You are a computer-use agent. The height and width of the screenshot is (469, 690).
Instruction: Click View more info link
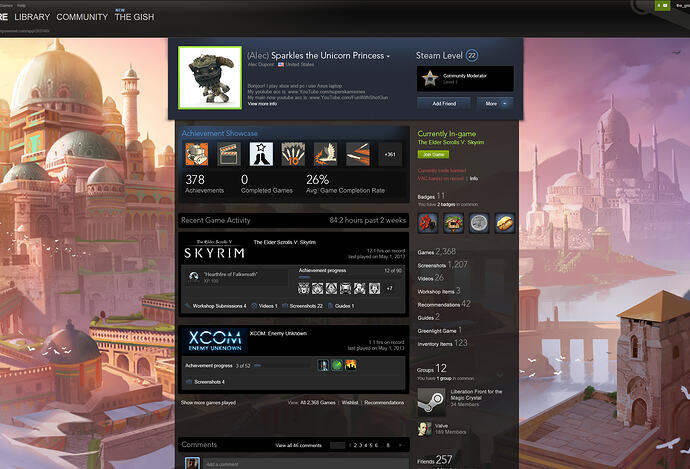(262, 104)
